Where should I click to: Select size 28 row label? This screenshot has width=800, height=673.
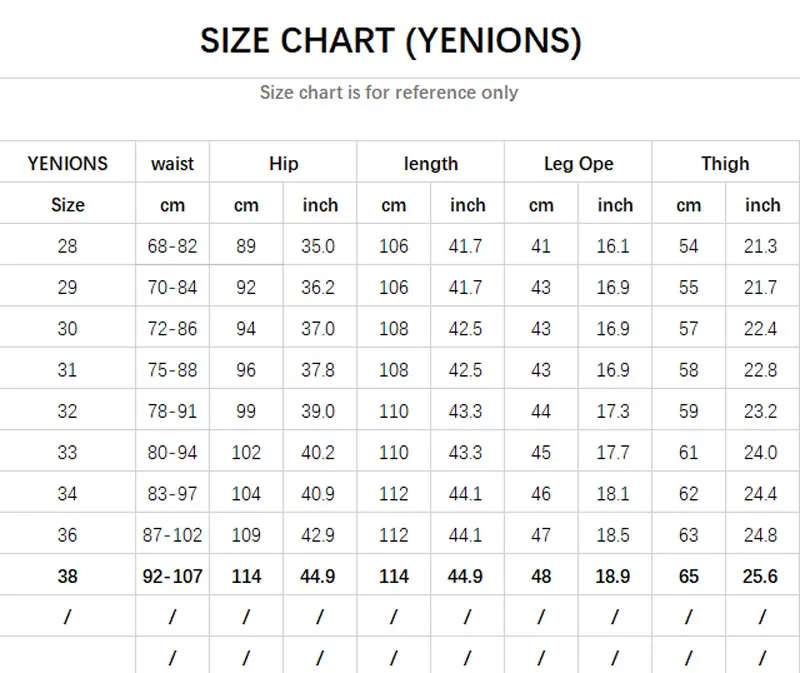[67, 246]
